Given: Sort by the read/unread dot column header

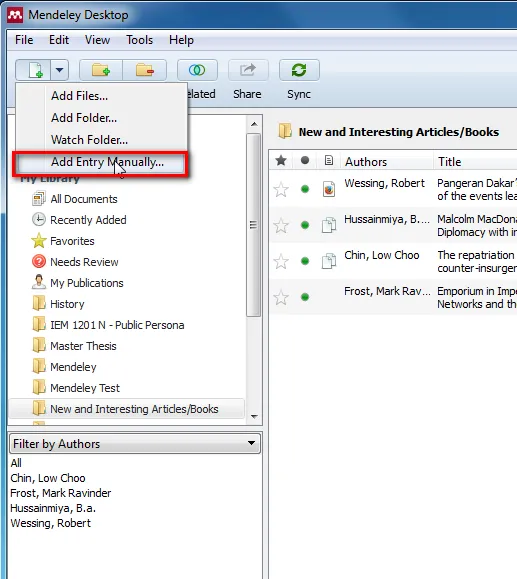Looking at the screenshot, I should tap(305, 161).
